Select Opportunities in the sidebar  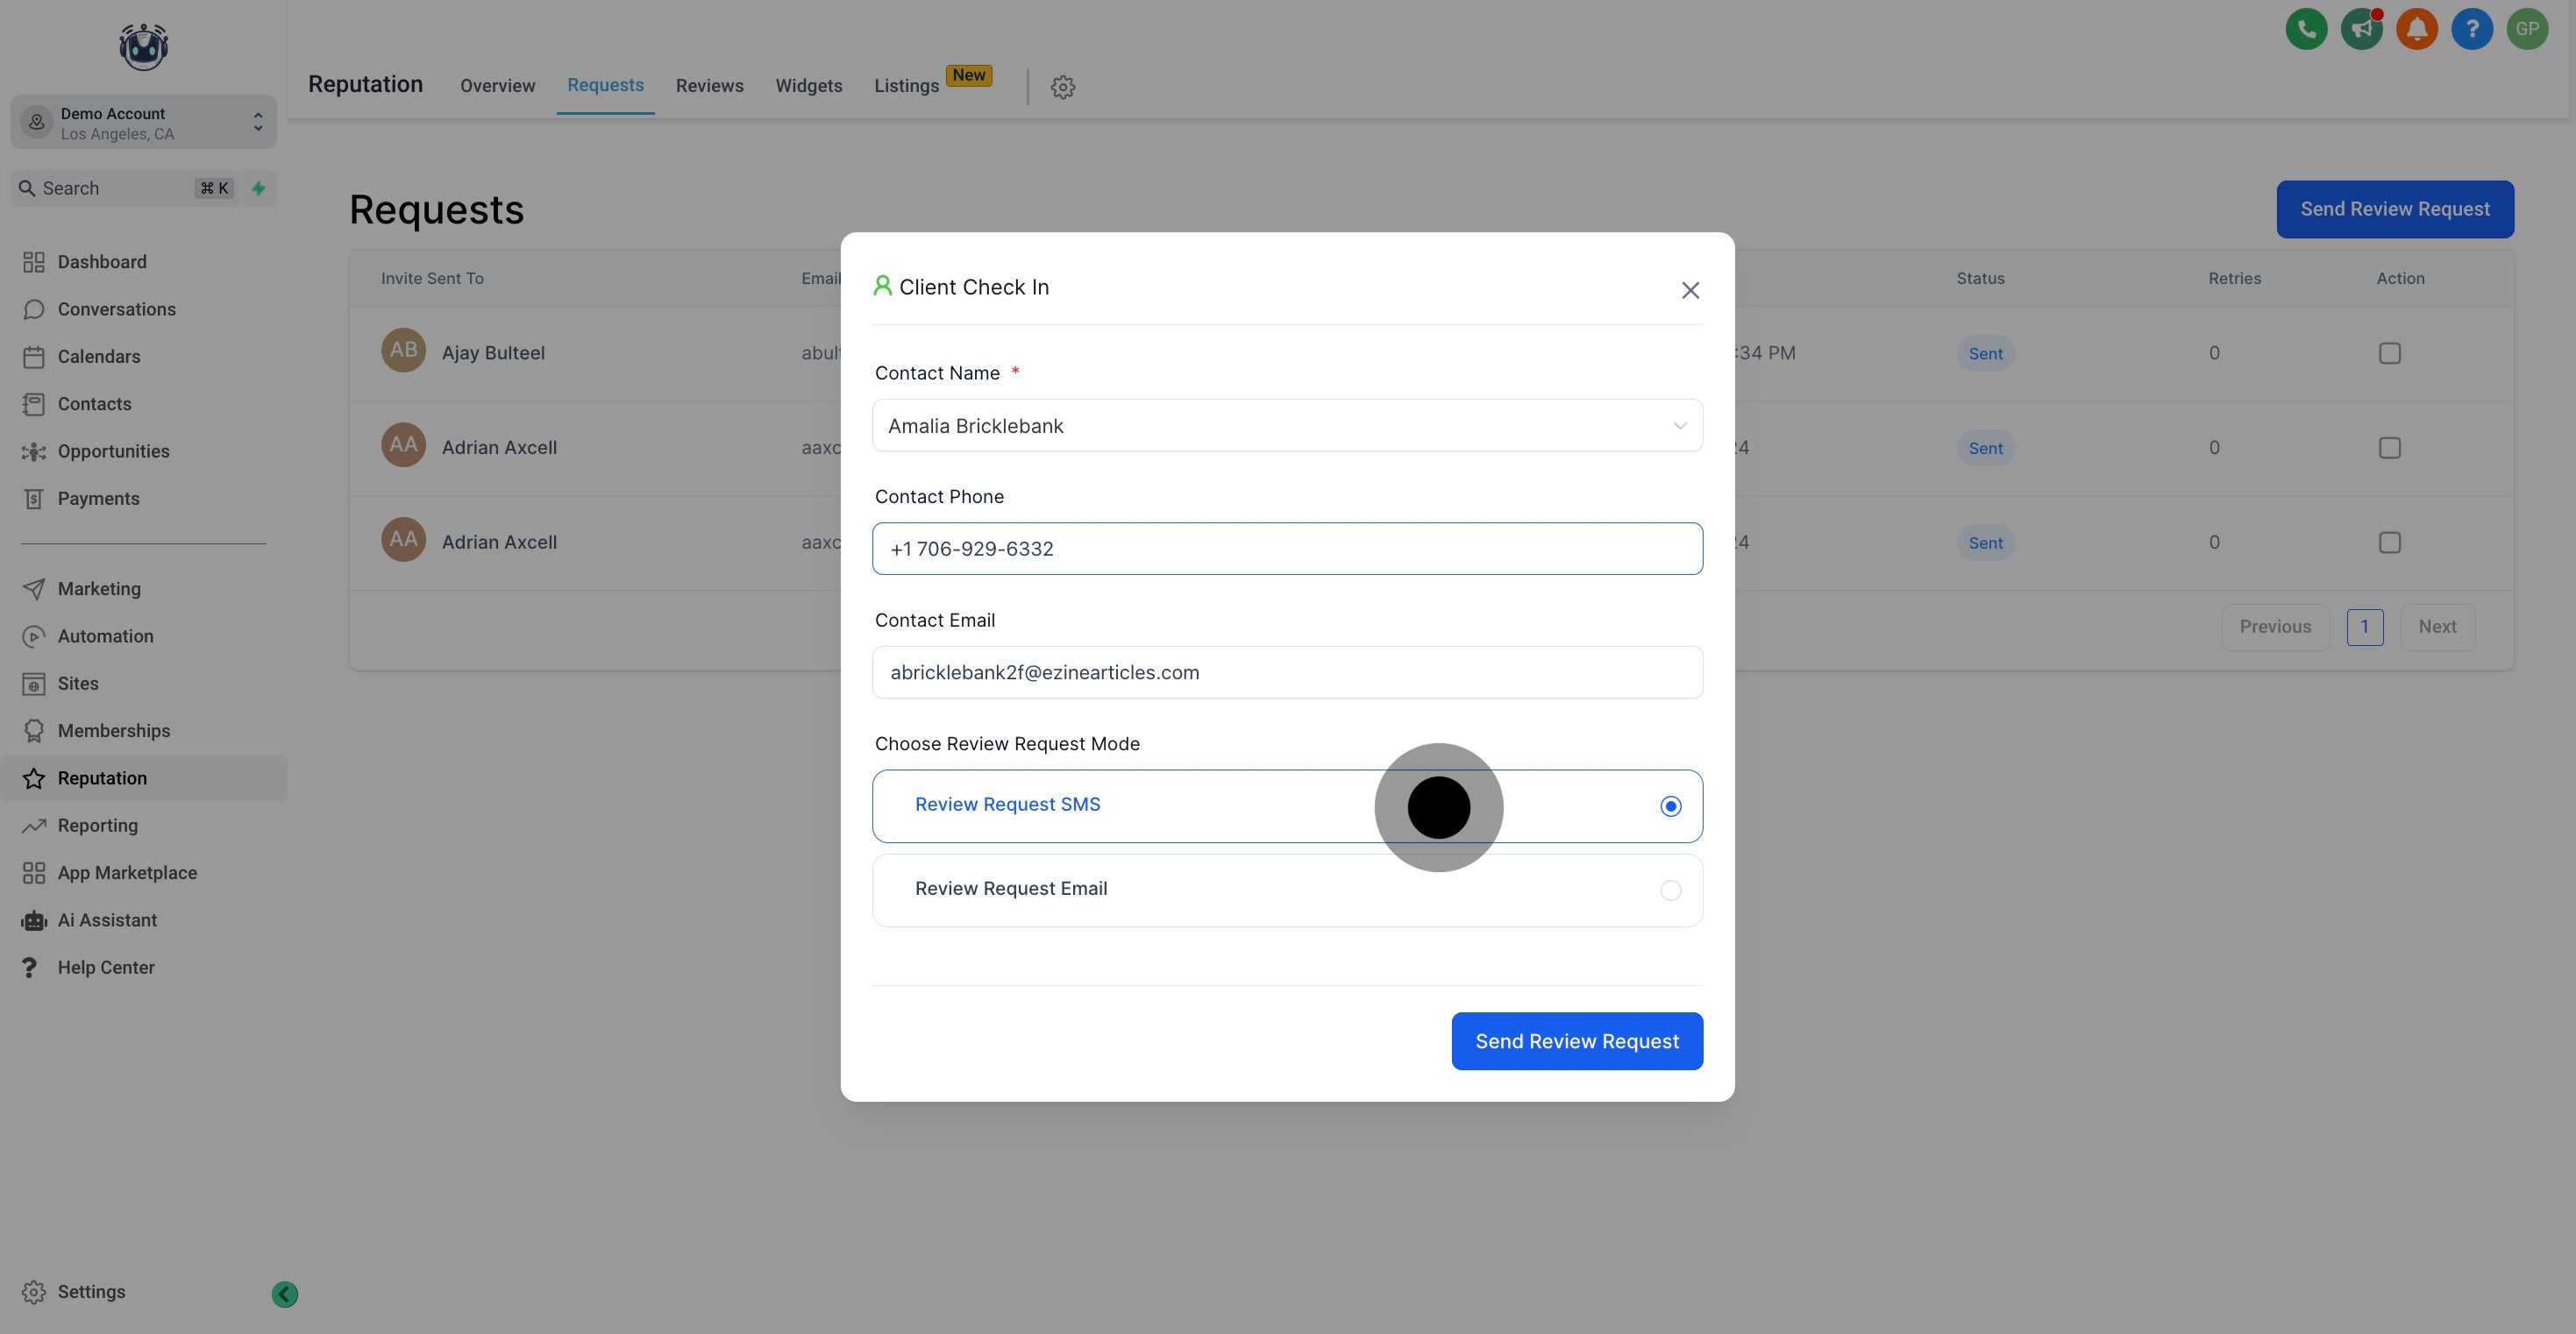point(111,451)
